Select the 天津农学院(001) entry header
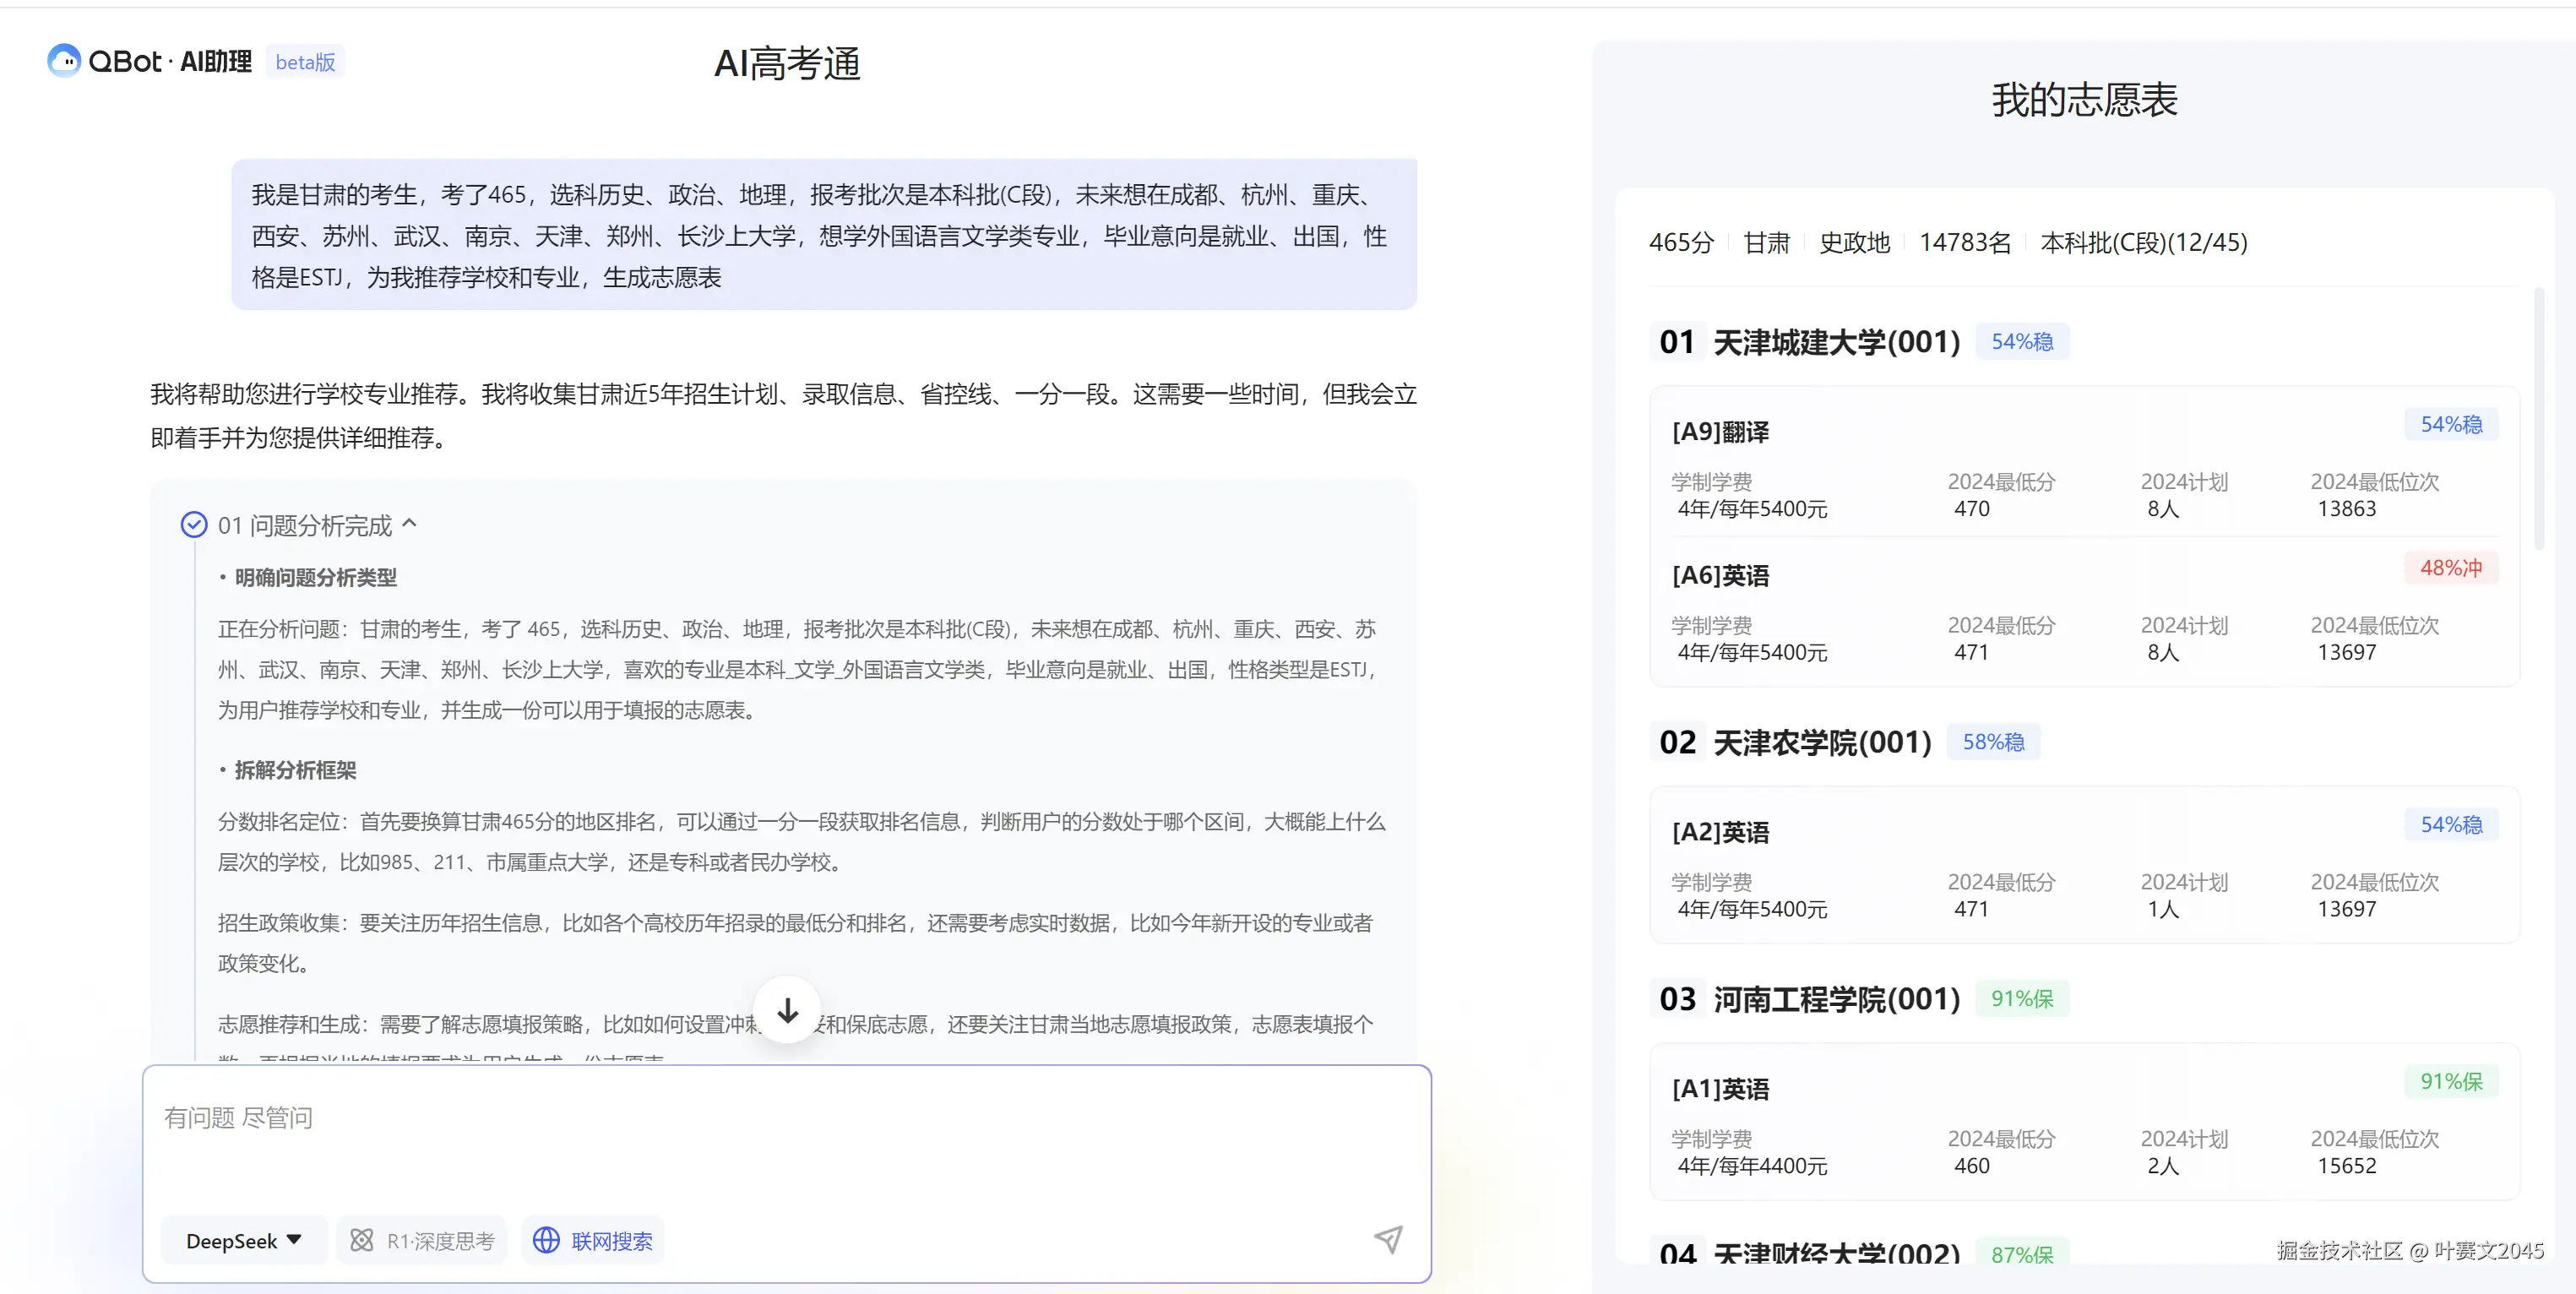The image size is (2576, 1294). point(1822,742)
